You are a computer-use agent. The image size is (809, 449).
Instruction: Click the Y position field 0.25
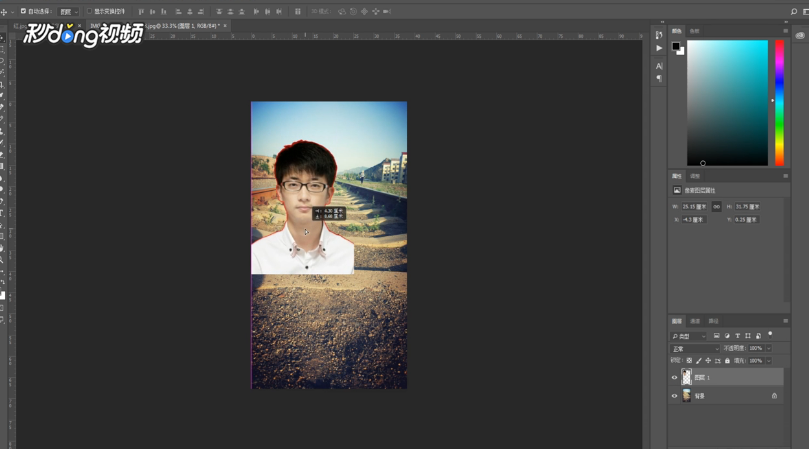[x=747, y=219]
